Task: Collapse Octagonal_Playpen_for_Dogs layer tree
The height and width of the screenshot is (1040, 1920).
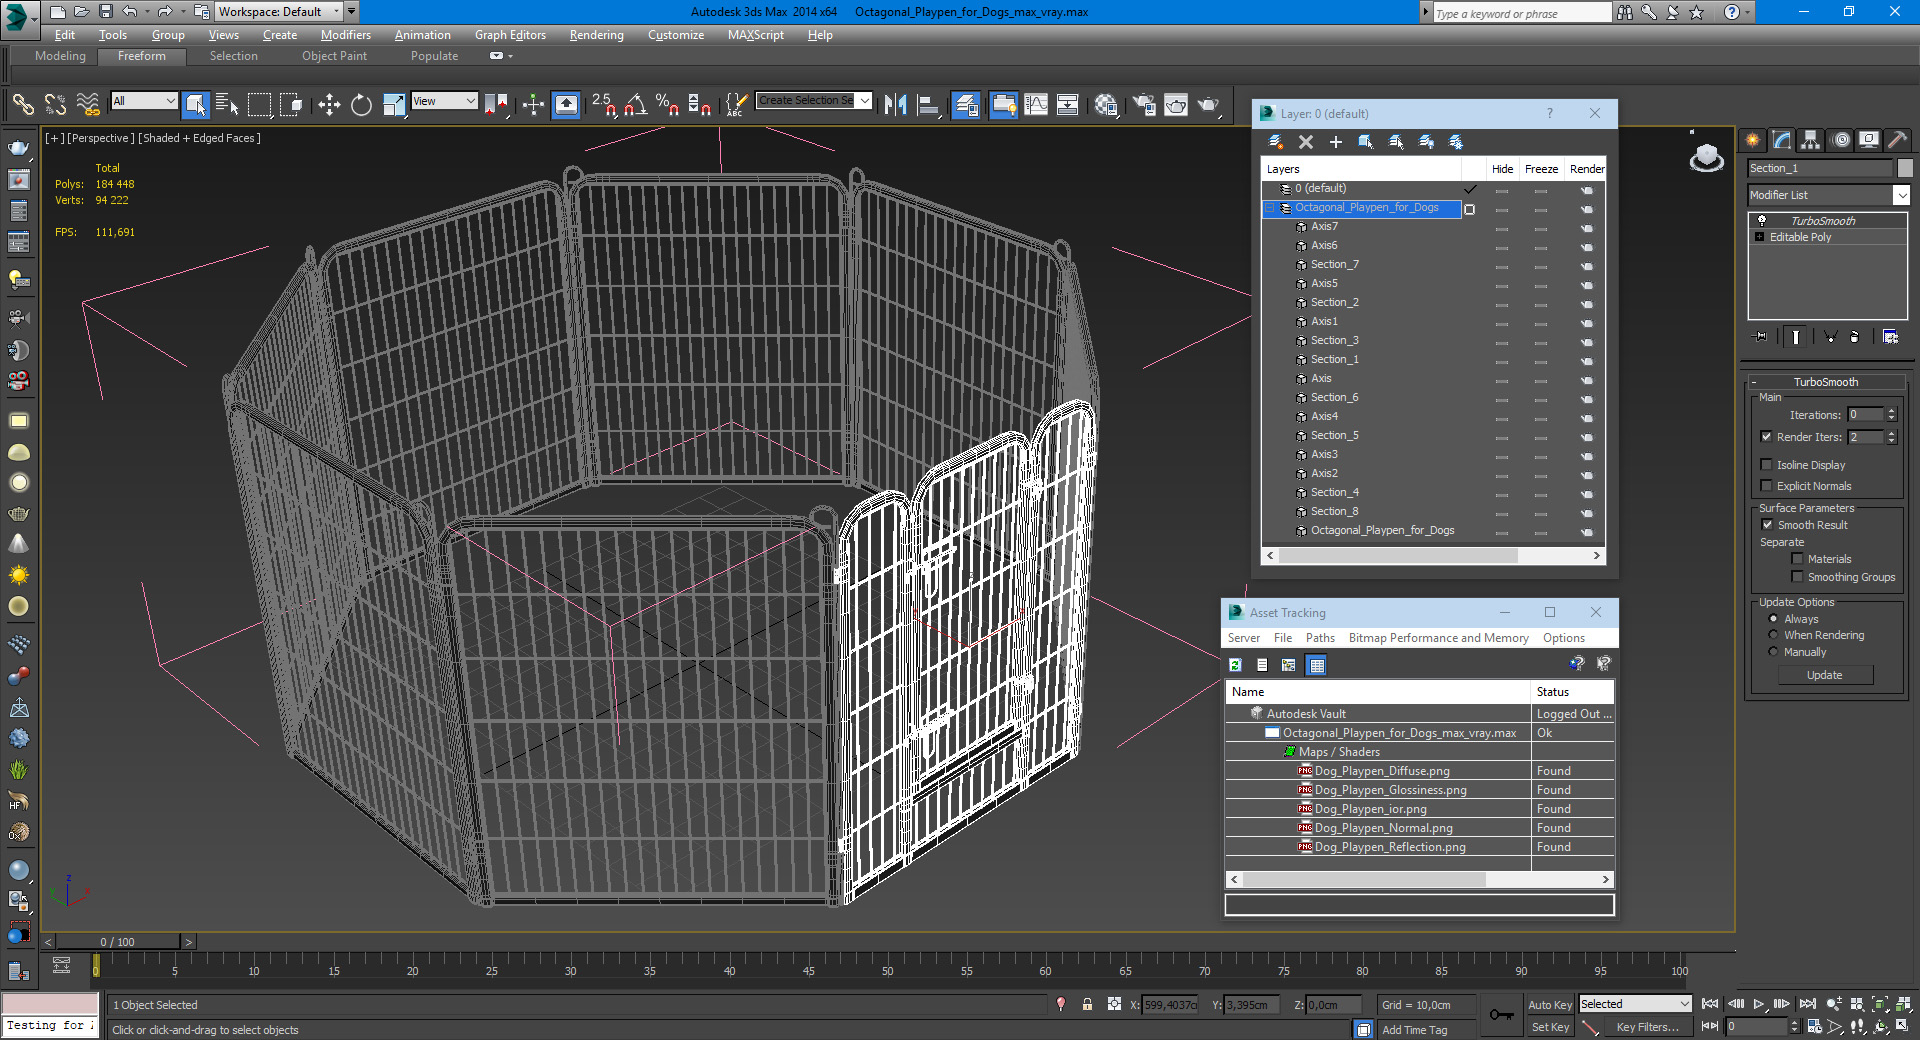Action: (x=1271, y=208)
